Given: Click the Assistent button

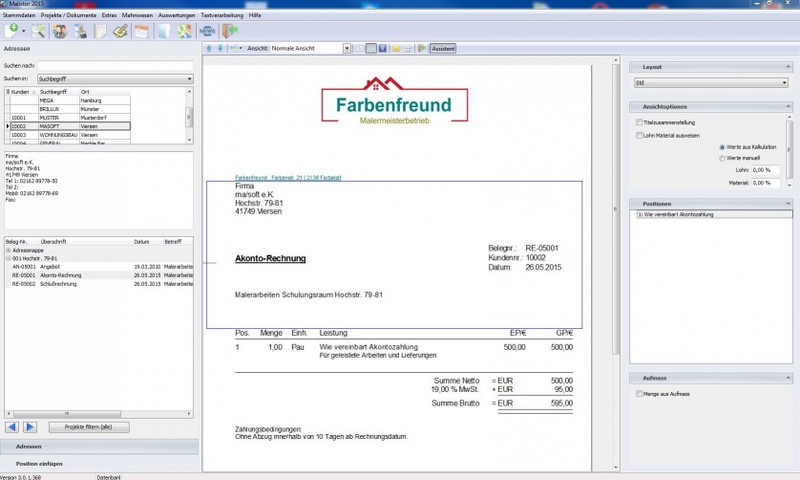Looking at the screenshot, I should pyautogui.click(x=443, y=48).
